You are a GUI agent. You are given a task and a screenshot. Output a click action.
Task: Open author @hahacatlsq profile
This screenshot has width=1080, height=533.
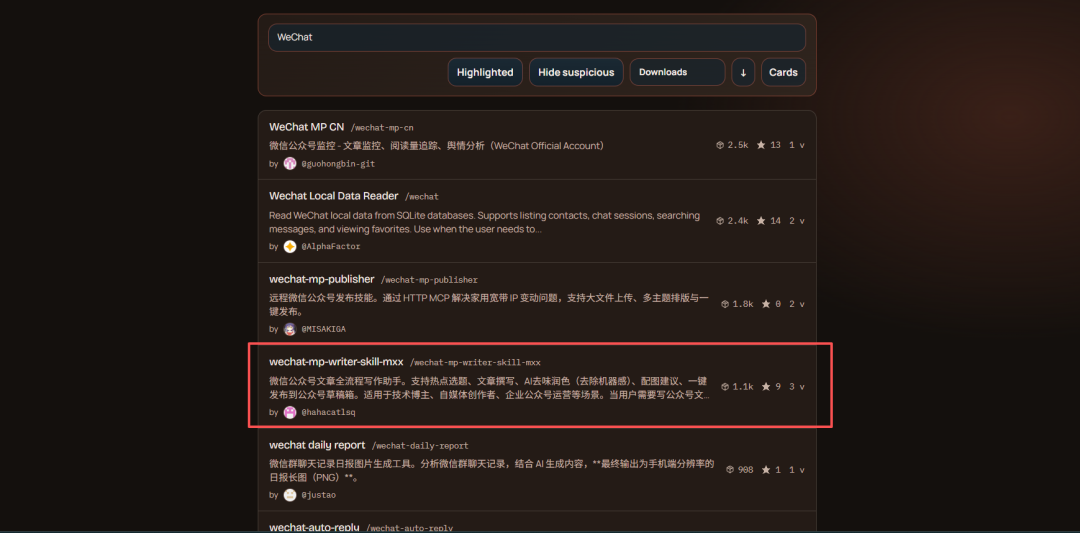click(329, 412)
